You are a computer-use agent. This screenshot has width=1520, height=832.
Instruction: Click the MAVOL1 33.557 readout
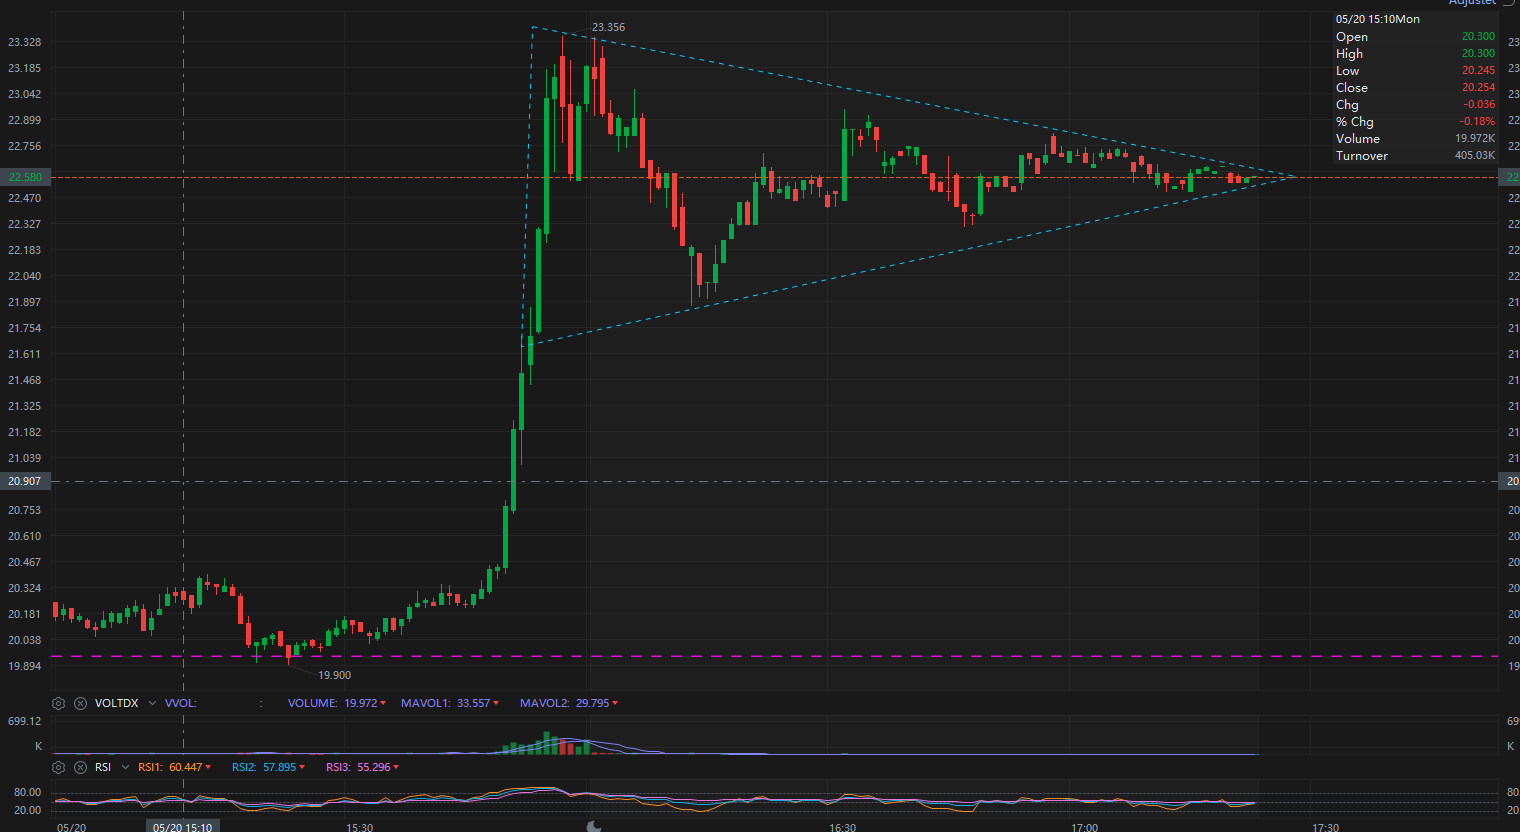pos(445,703)
